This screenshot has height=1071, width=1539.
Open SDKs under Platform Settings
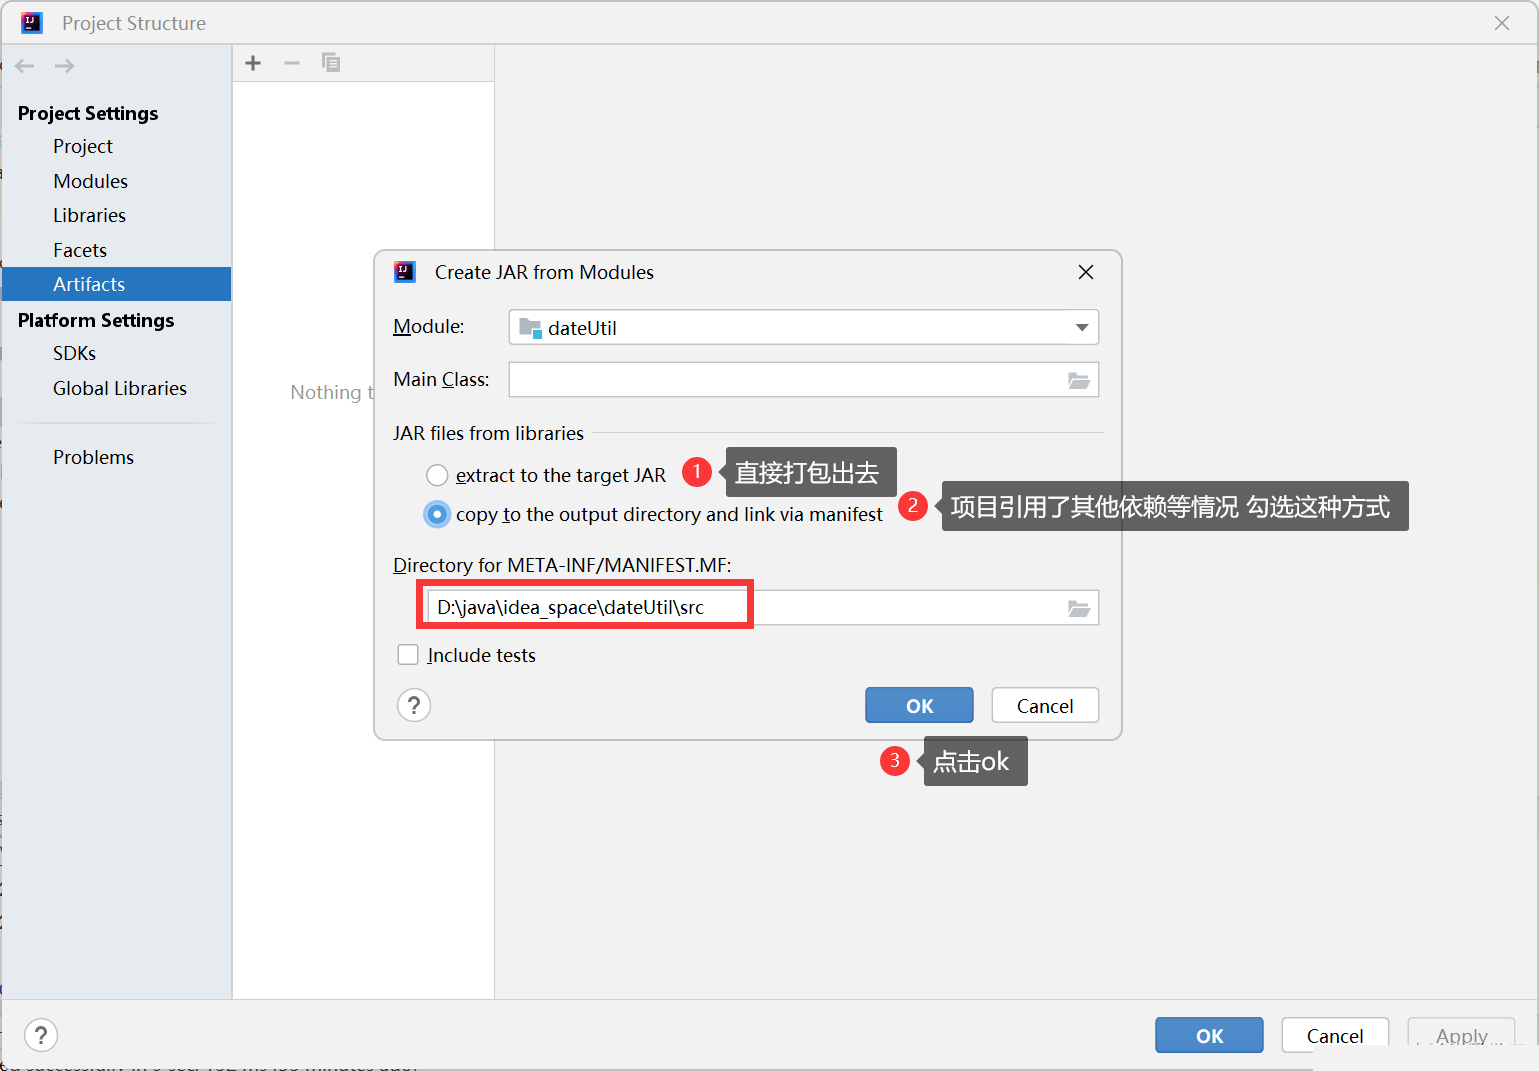pyautogui.click(x=74, y=353)
